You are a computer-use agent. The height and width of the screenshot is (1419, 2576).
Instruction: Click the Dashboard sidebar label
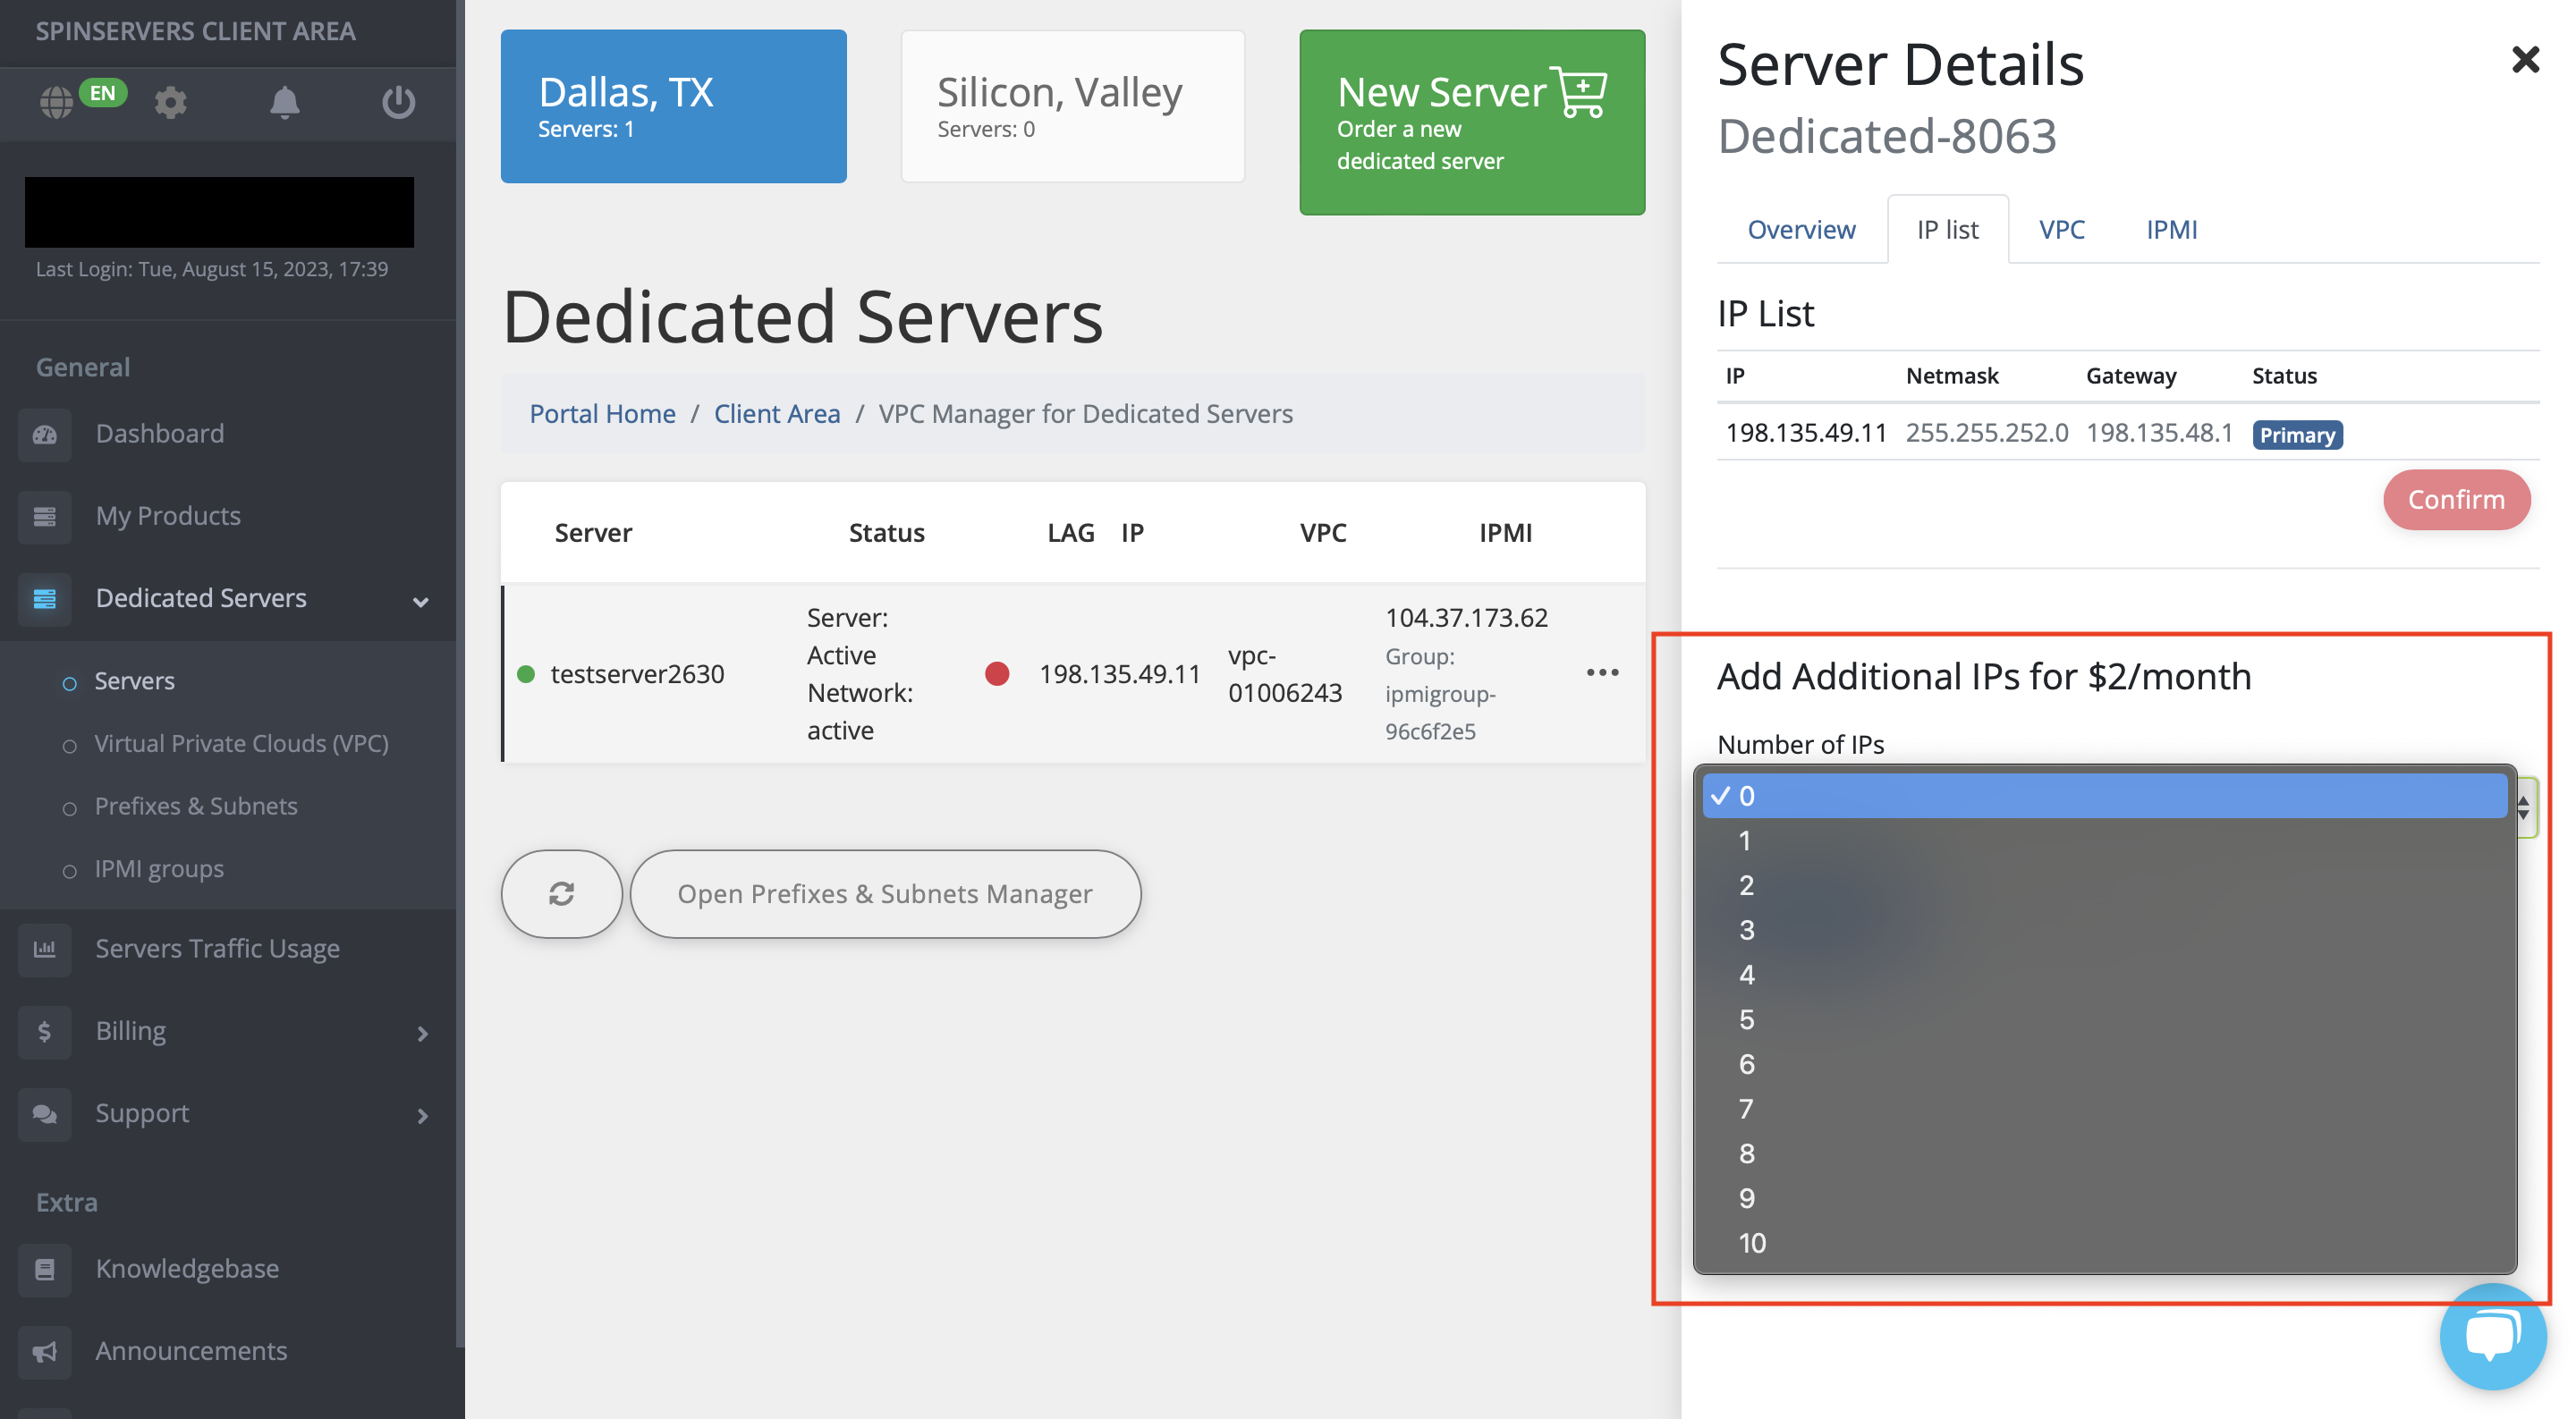[x=160, y=434]
